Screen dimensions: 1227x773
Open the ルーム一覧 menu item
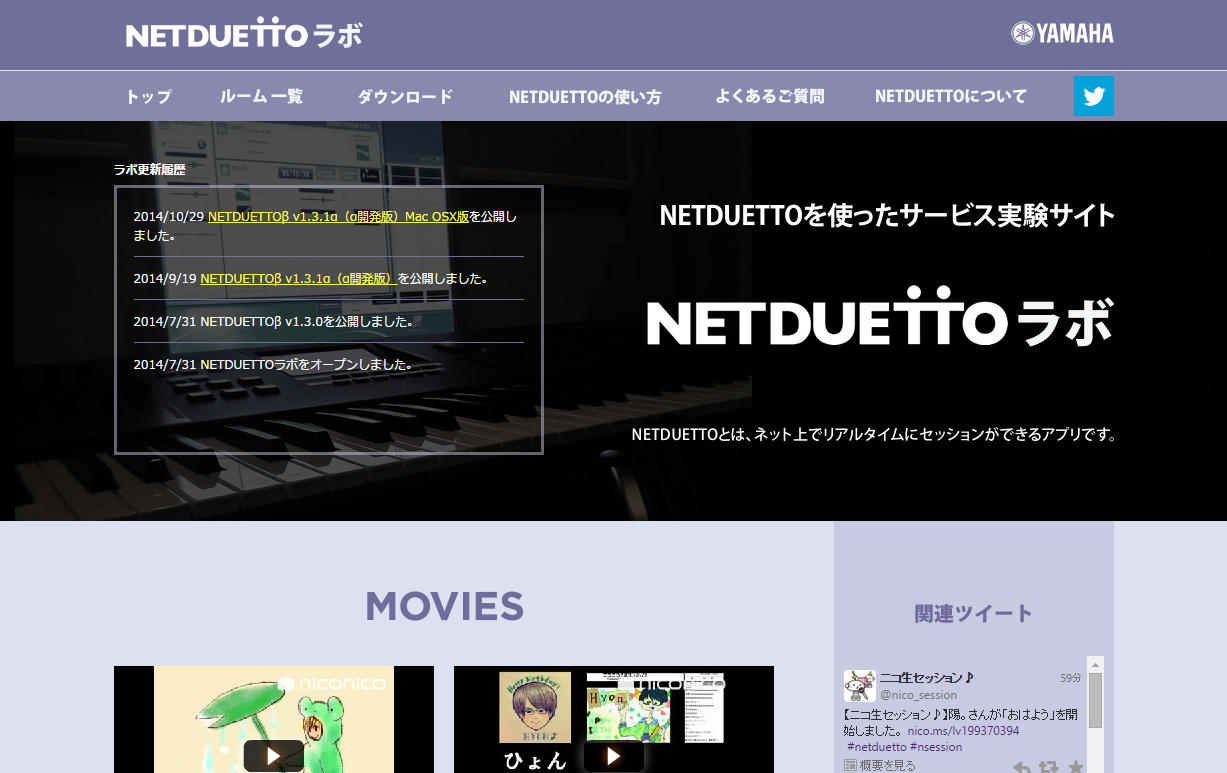pyautogui.click(x=261, y=96)
